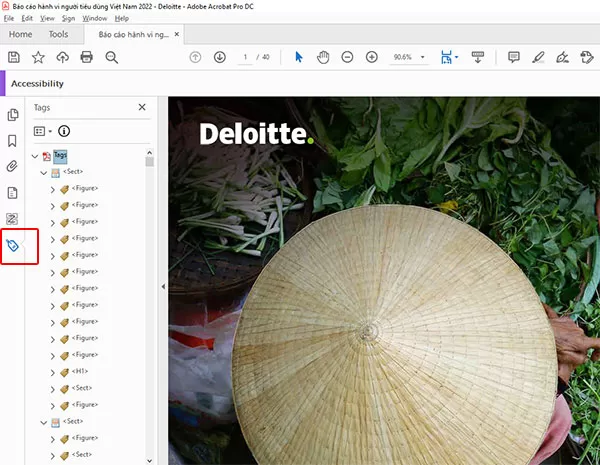
Task: Toggle the Tags panel icon in sidebar
Action: tap(13, 245)
